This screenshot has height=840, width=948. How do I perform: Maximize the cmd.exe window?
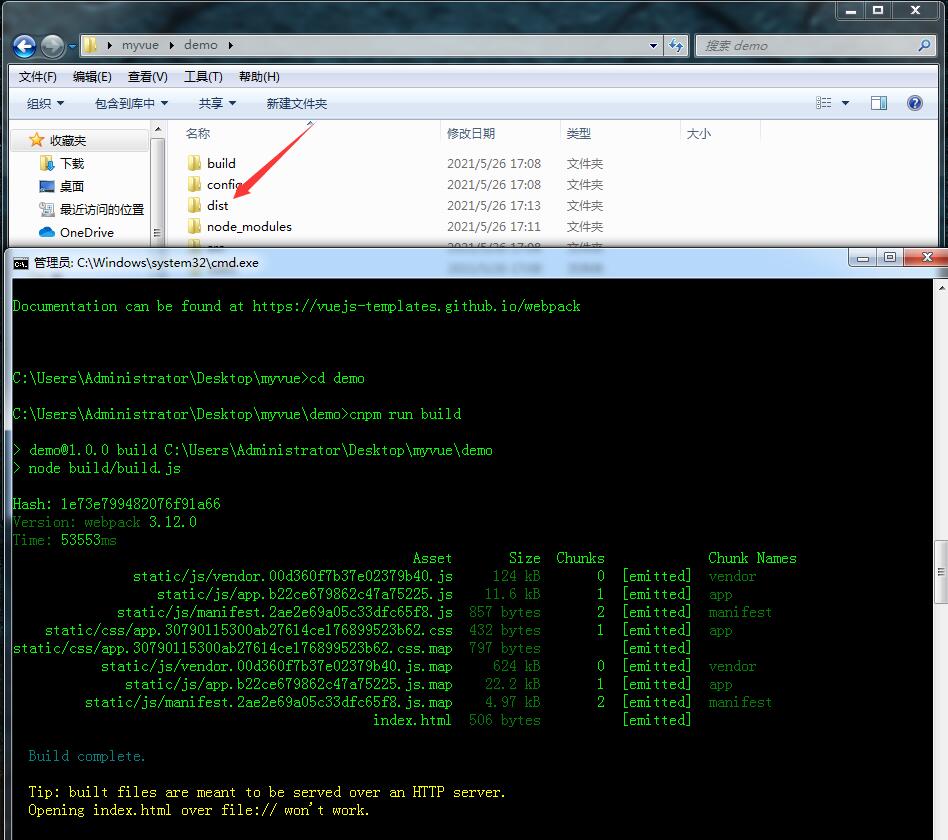[890, 258]
